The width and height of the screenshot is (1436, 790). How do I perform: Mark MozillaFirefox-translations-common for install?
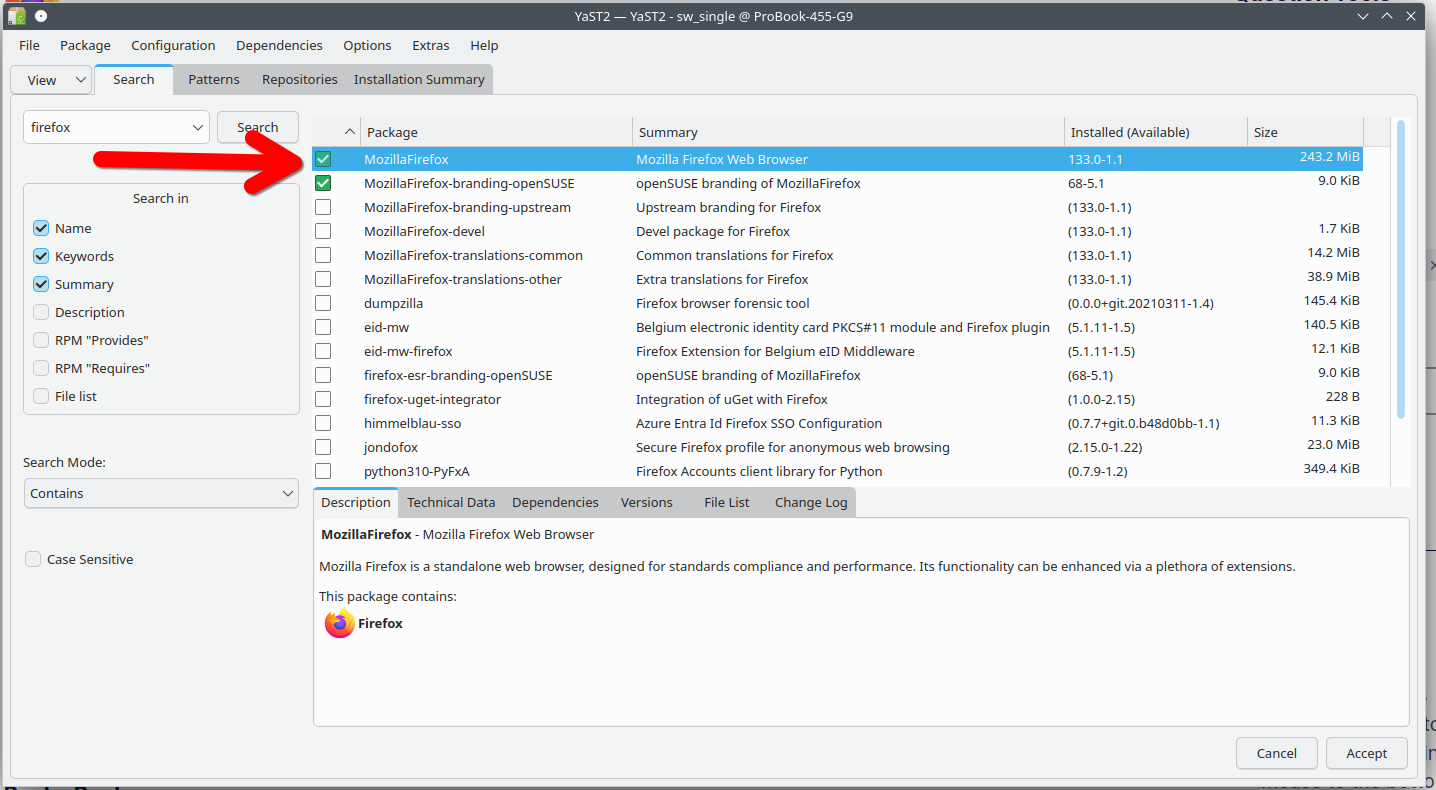pyautogui.click(x=323, y=255)
